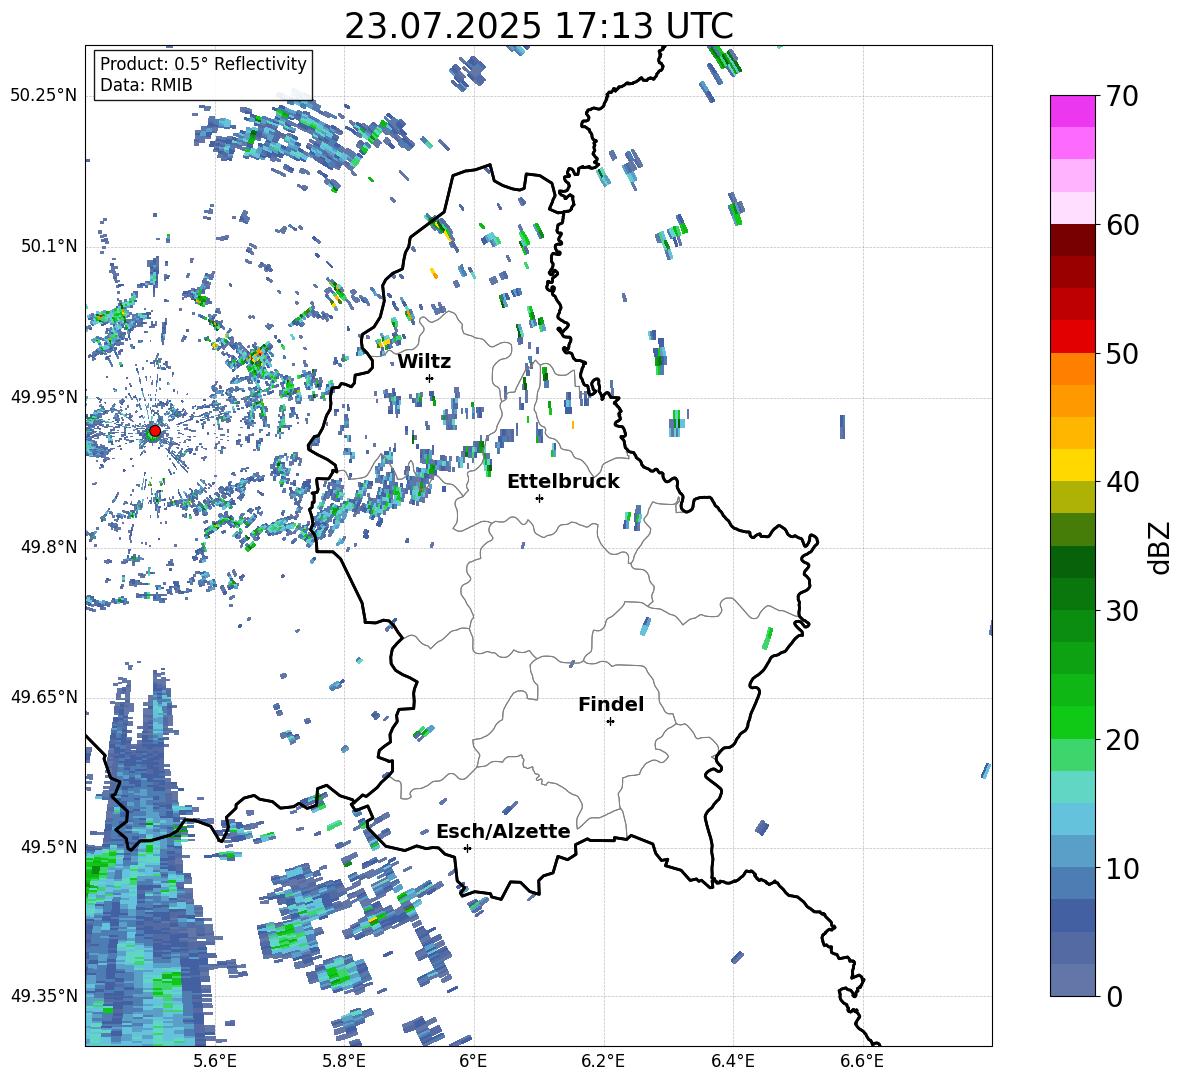The image size is (1184, 1081).
Task: Select the Findel city label
Action: click(x=611, y=704)
